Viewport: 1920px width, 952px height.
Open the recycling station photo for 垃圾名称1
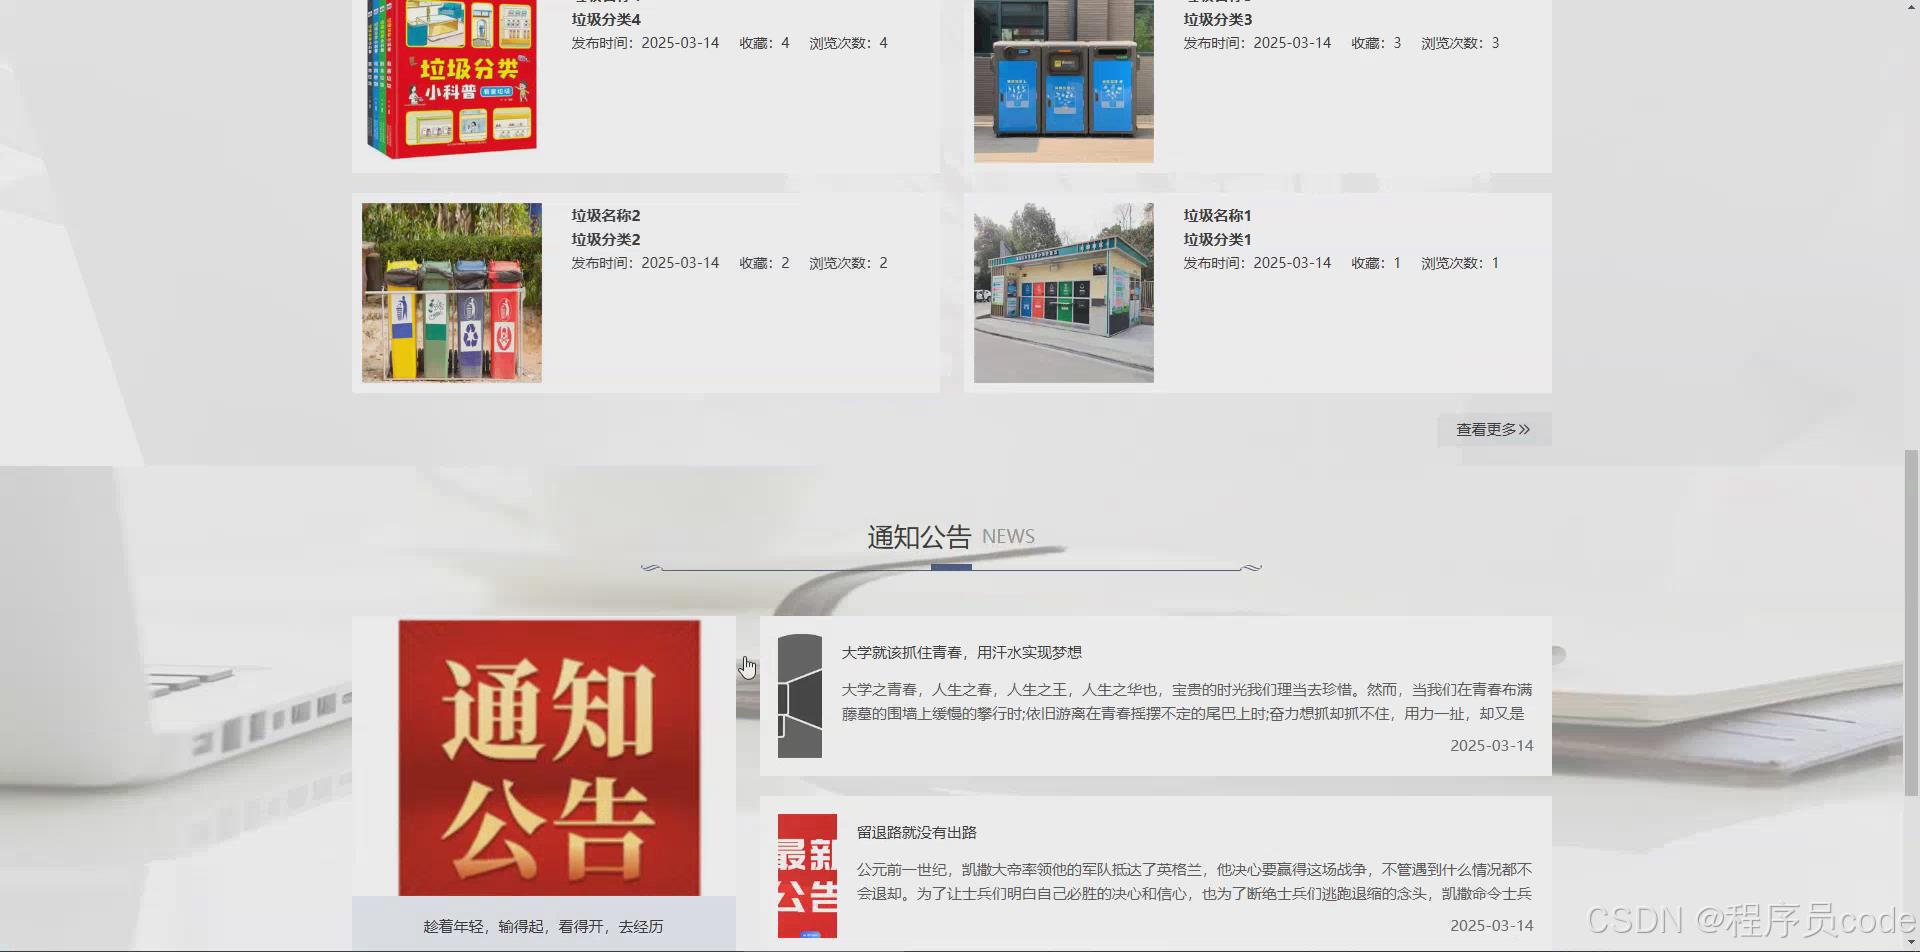(x=1063, y=291)
